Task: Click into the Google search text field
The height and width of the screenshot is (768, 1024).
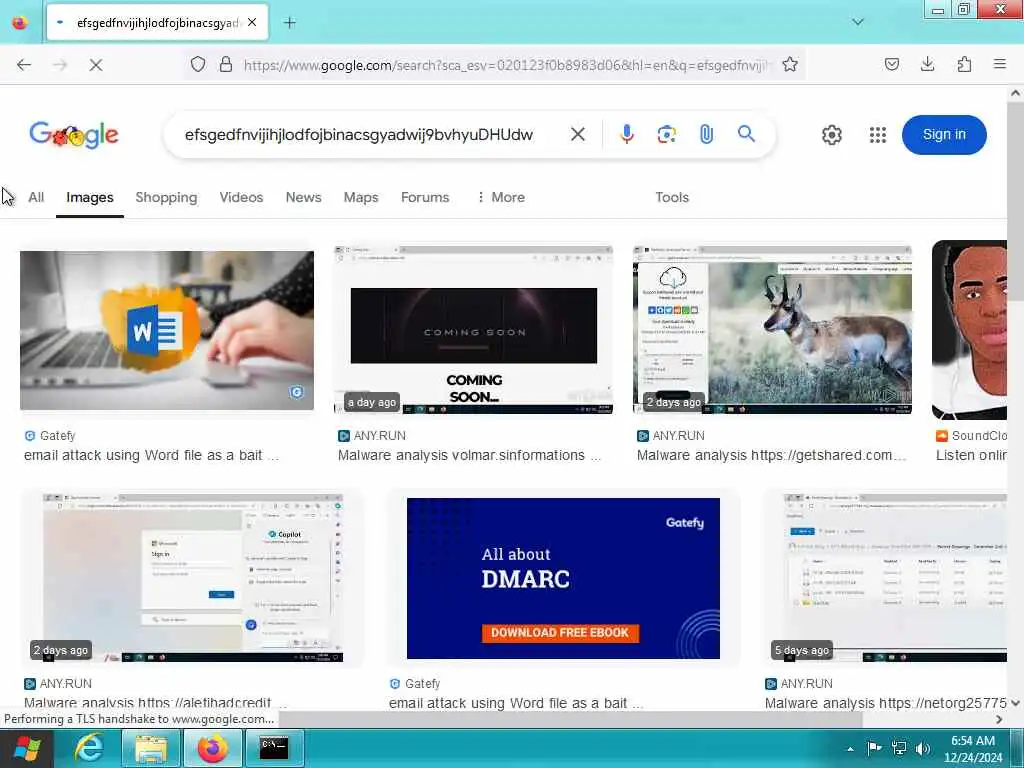Action: tap(359, 135)
